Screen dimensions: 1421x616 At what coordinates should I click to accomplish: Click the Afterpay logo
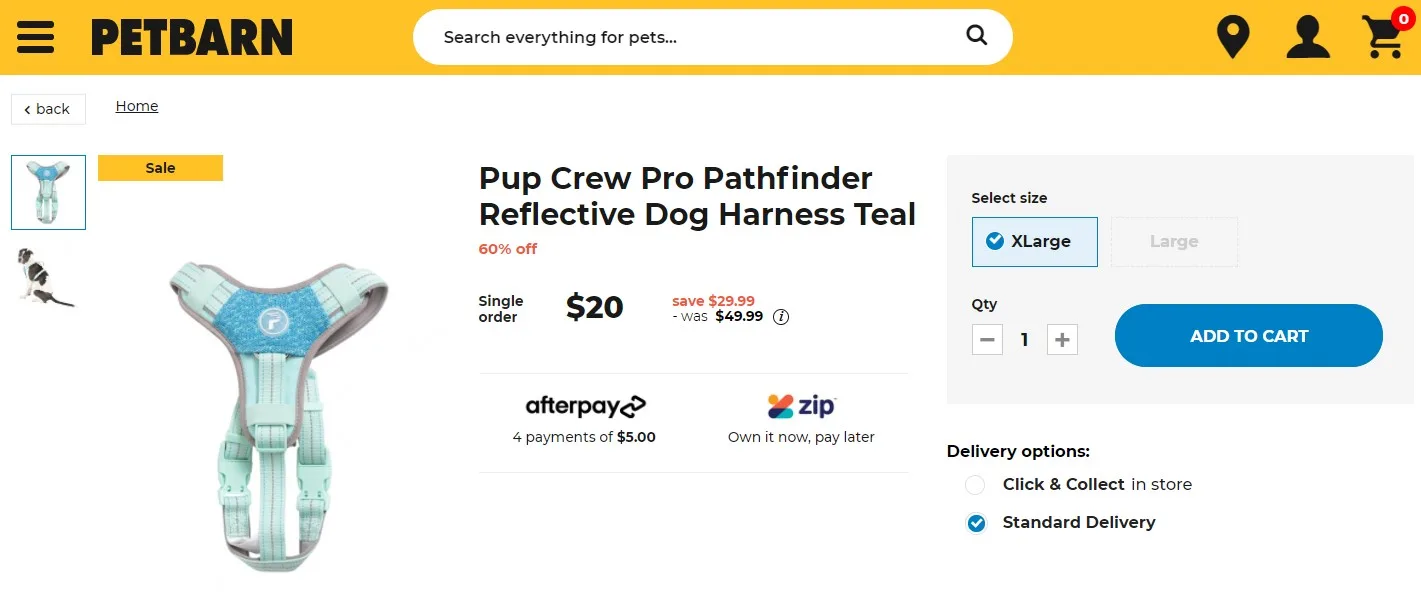click(585, 406)
